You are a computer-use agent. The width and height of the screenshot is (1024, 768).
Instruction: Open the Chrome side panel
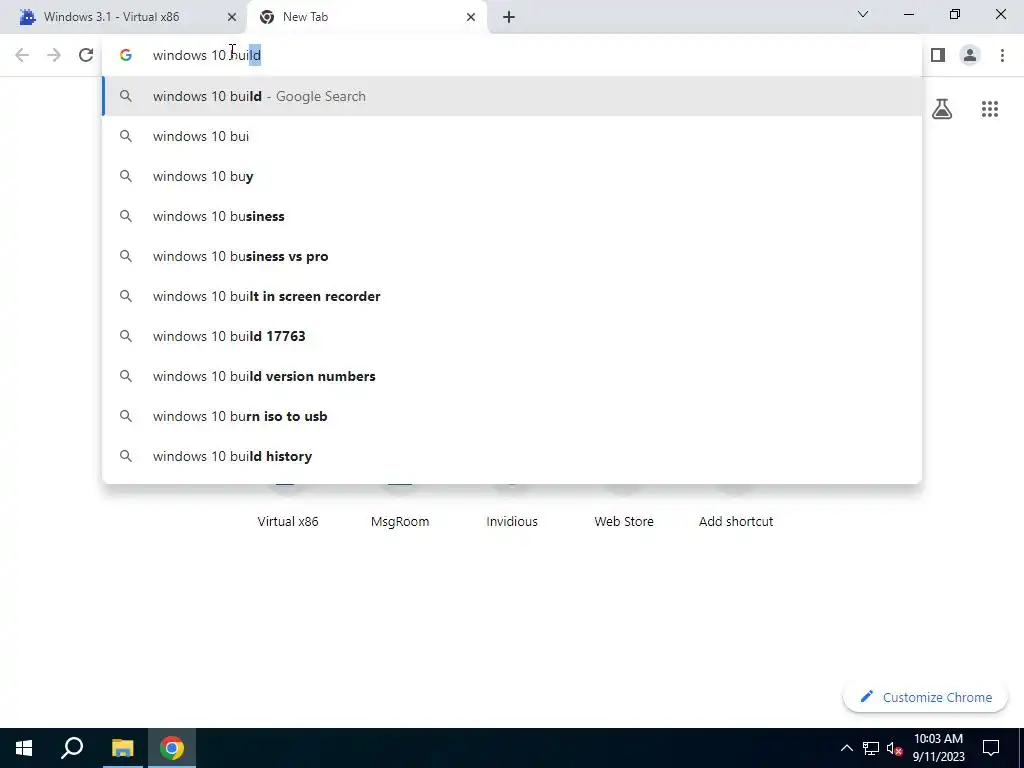click(938, 55)
